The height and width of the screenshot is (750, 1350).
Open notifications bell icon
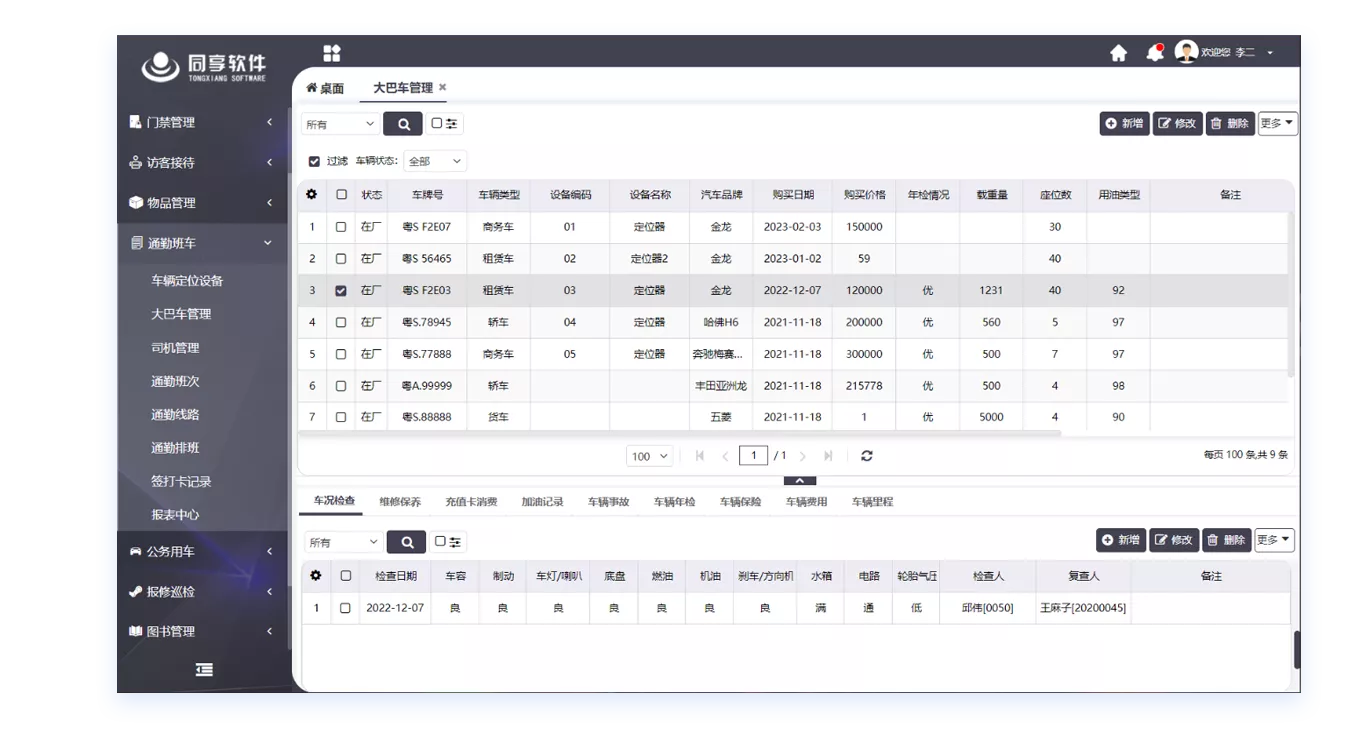coord(1155,52)
